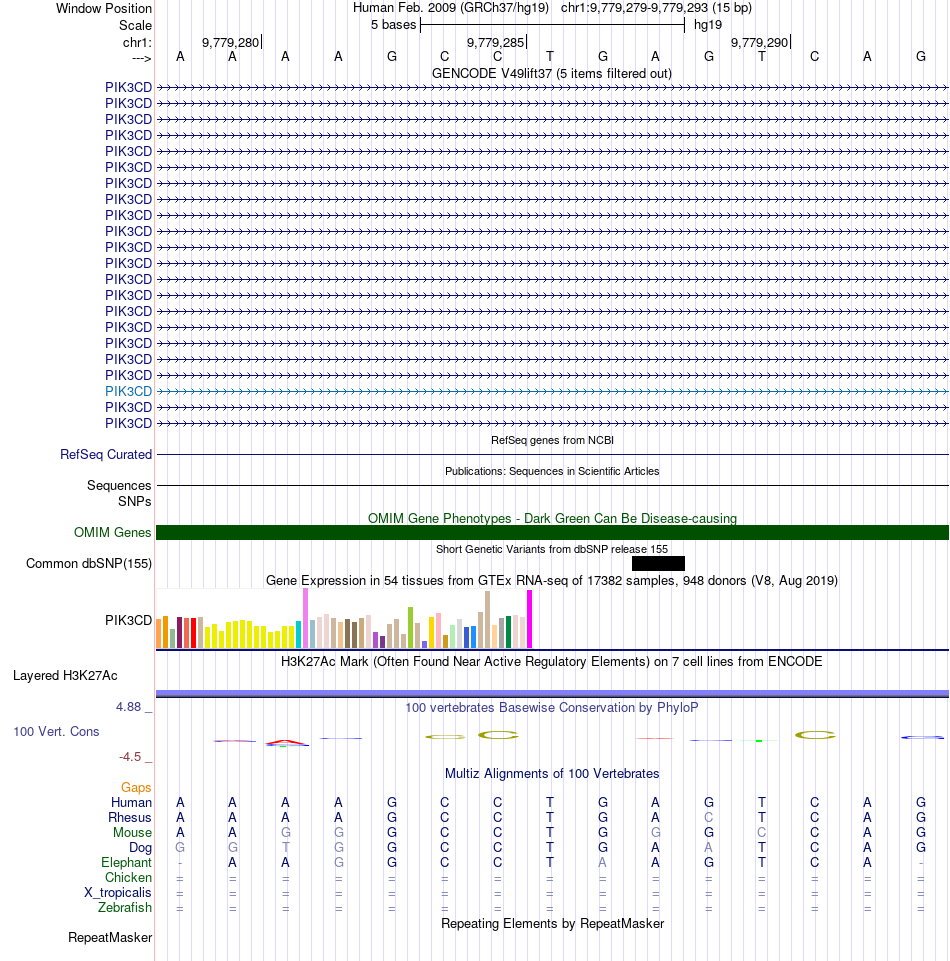This screenshot has height=961, width=950.
Task: Click the tallest tan GTEx expression bar
Action: (487, 620)
